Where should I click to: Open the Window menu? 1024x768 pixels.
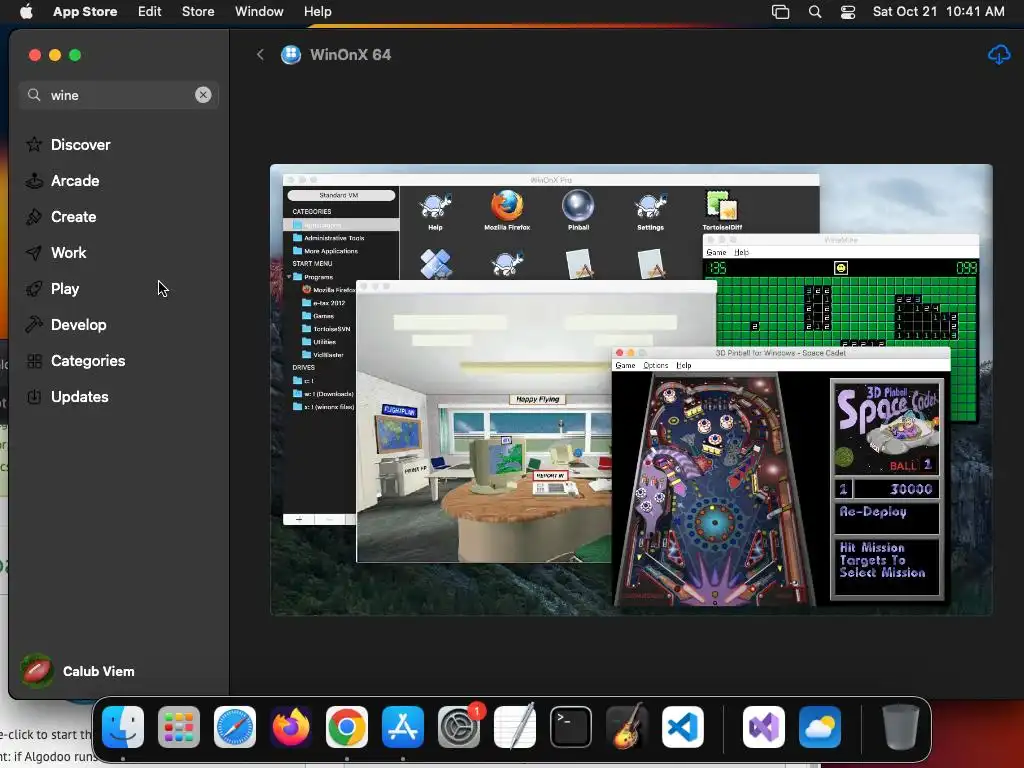(x=259, y=11)
